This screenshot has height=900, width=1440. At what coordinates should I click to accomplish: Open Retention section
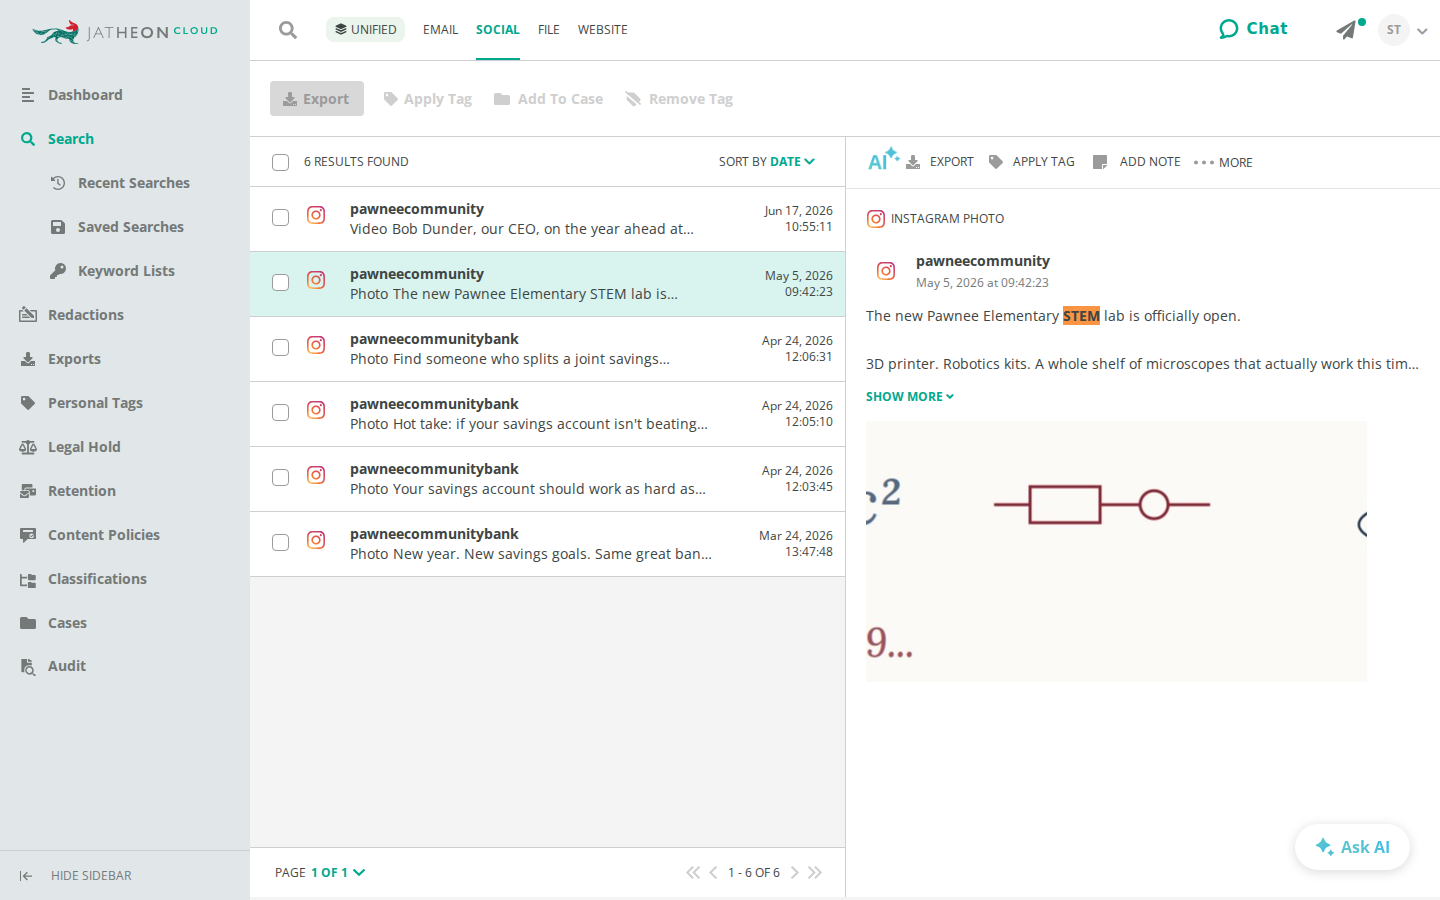(82, 491)
